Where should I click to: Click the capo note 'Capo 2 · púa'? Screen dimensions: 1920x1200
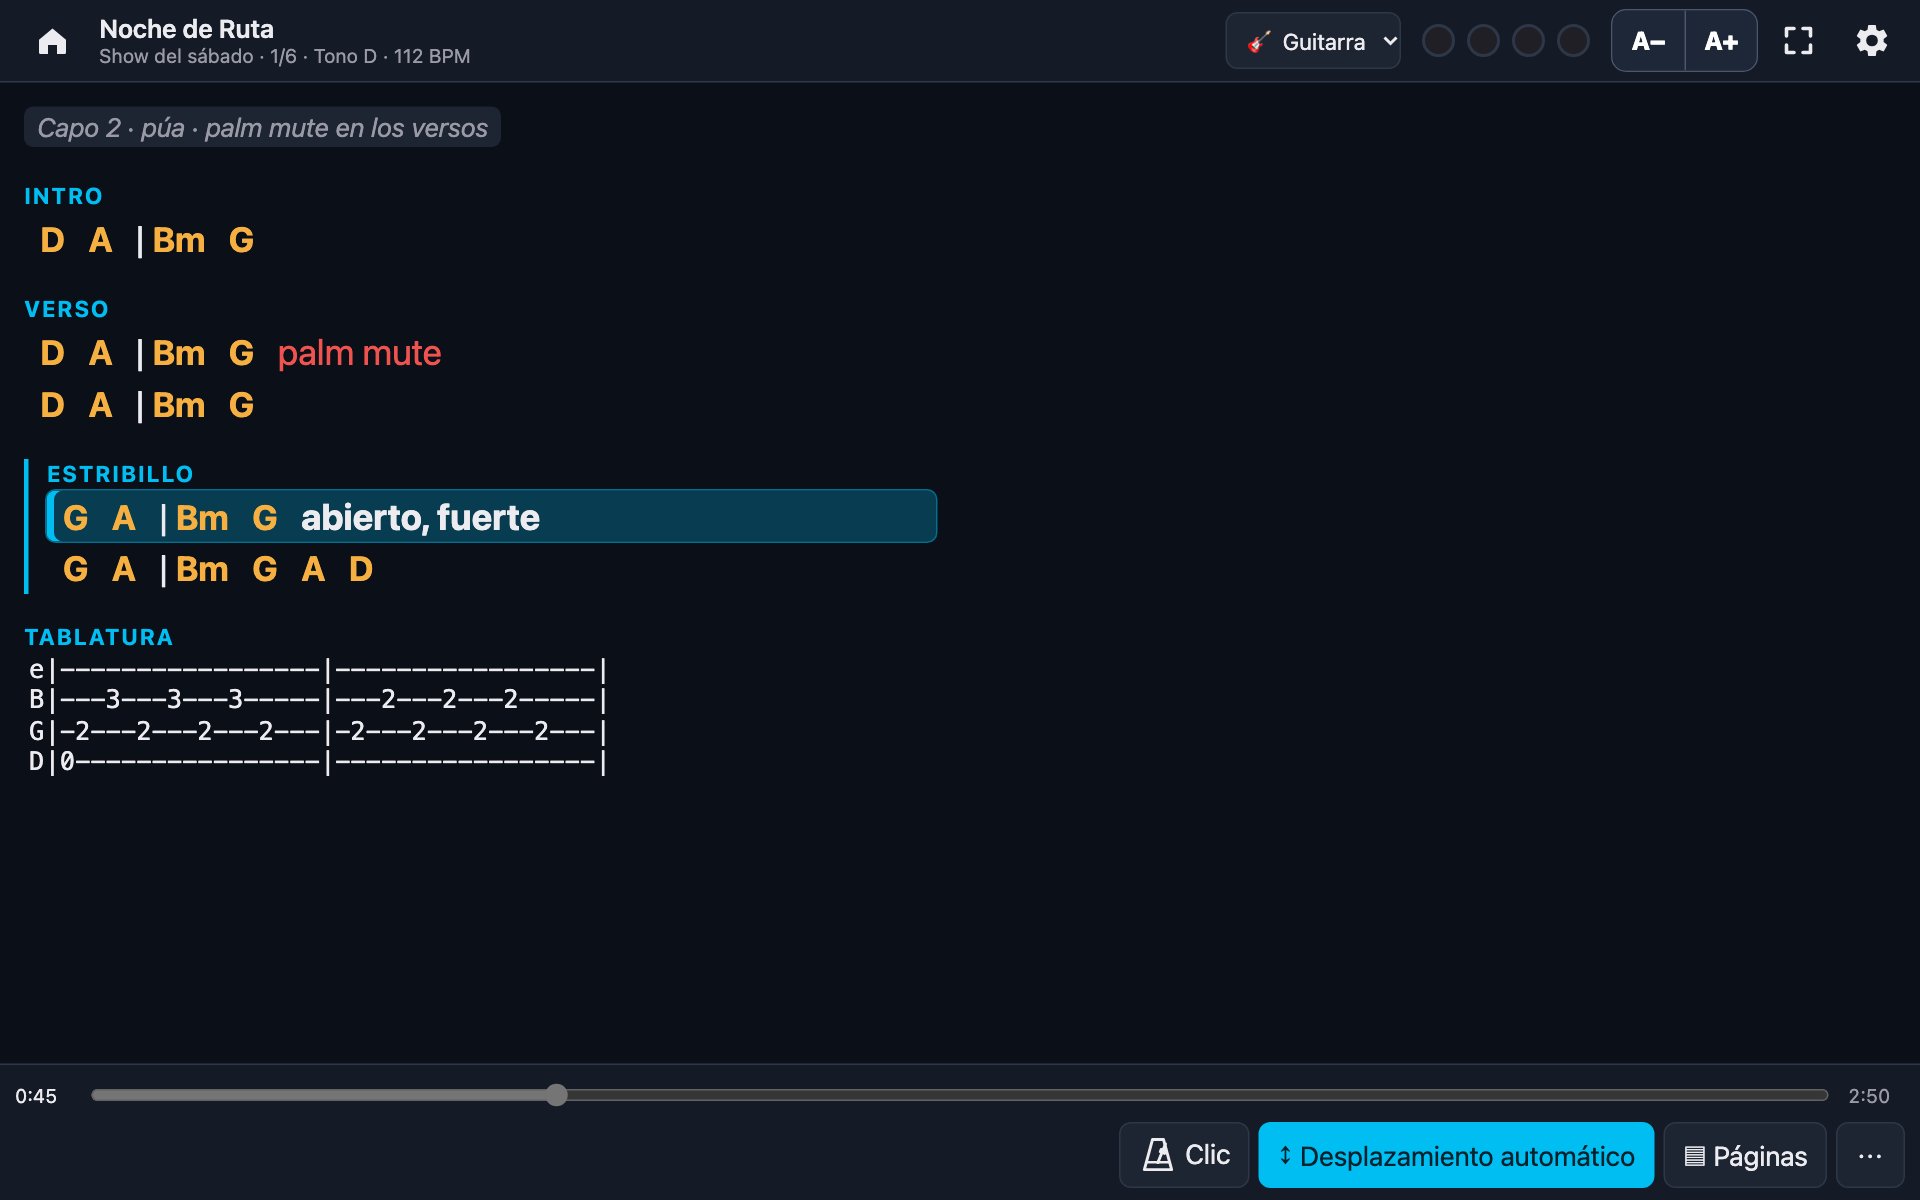point(262,127)
